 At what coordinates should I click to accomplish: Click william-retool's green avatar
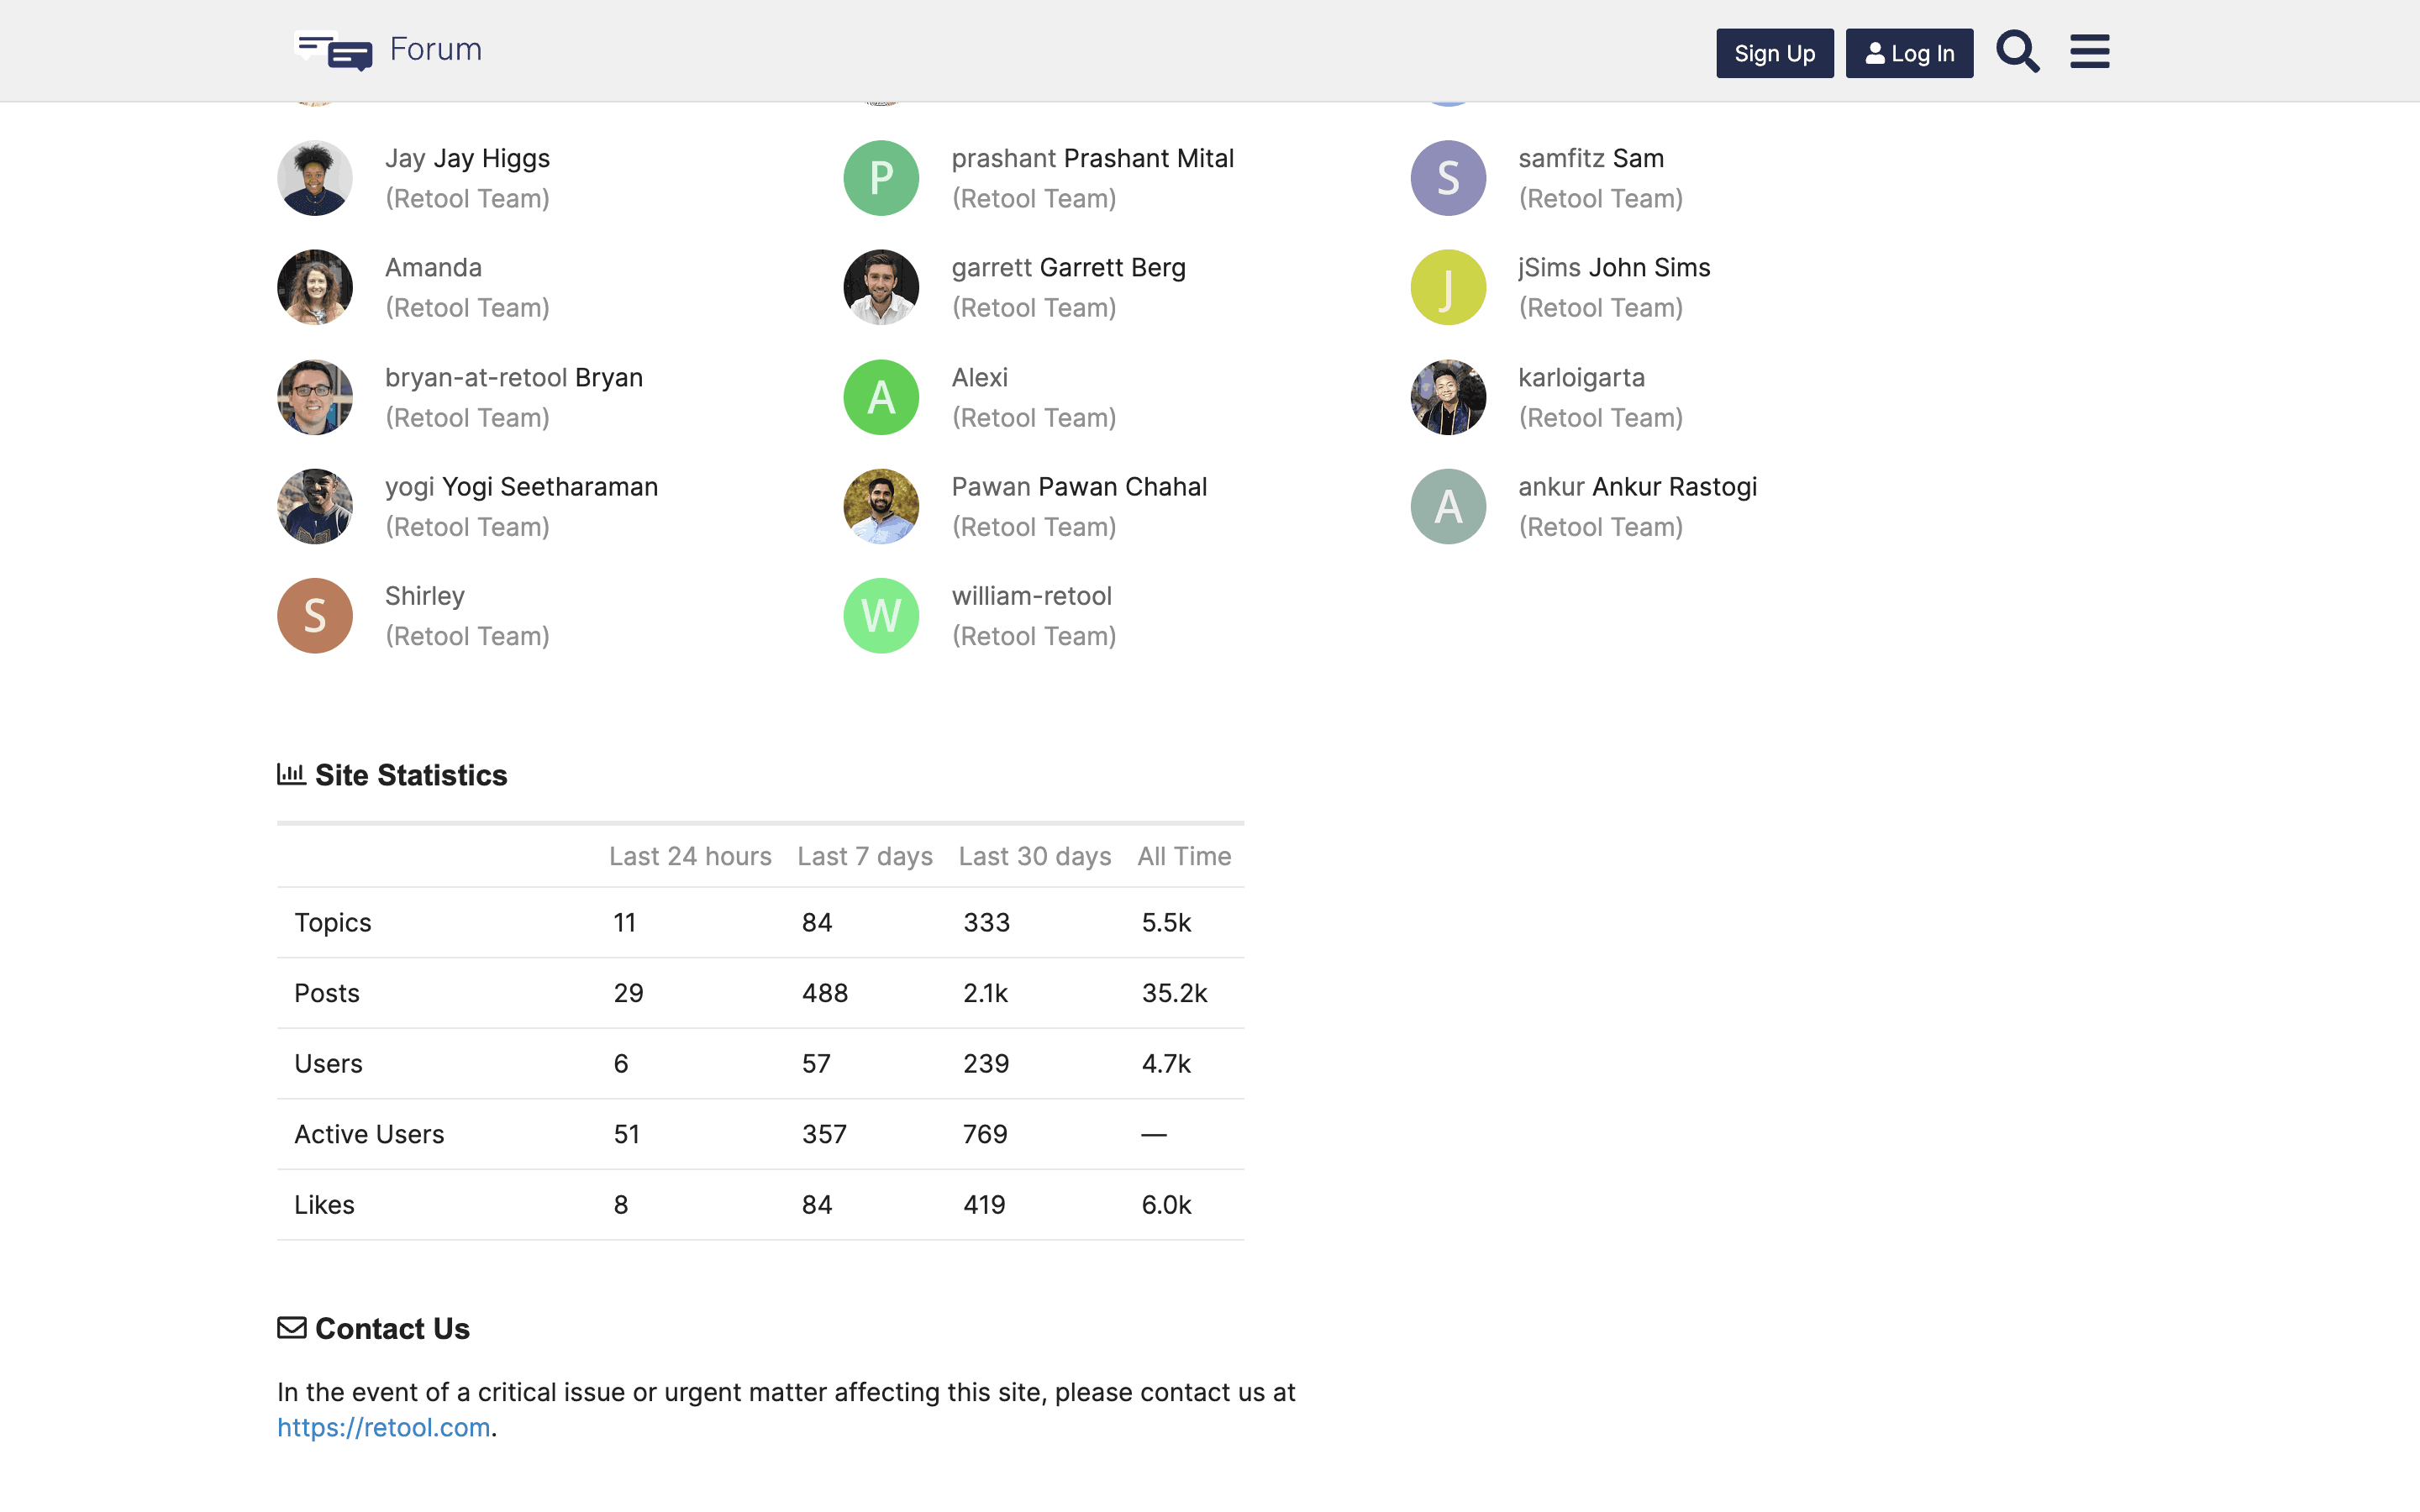pos(880,615)
